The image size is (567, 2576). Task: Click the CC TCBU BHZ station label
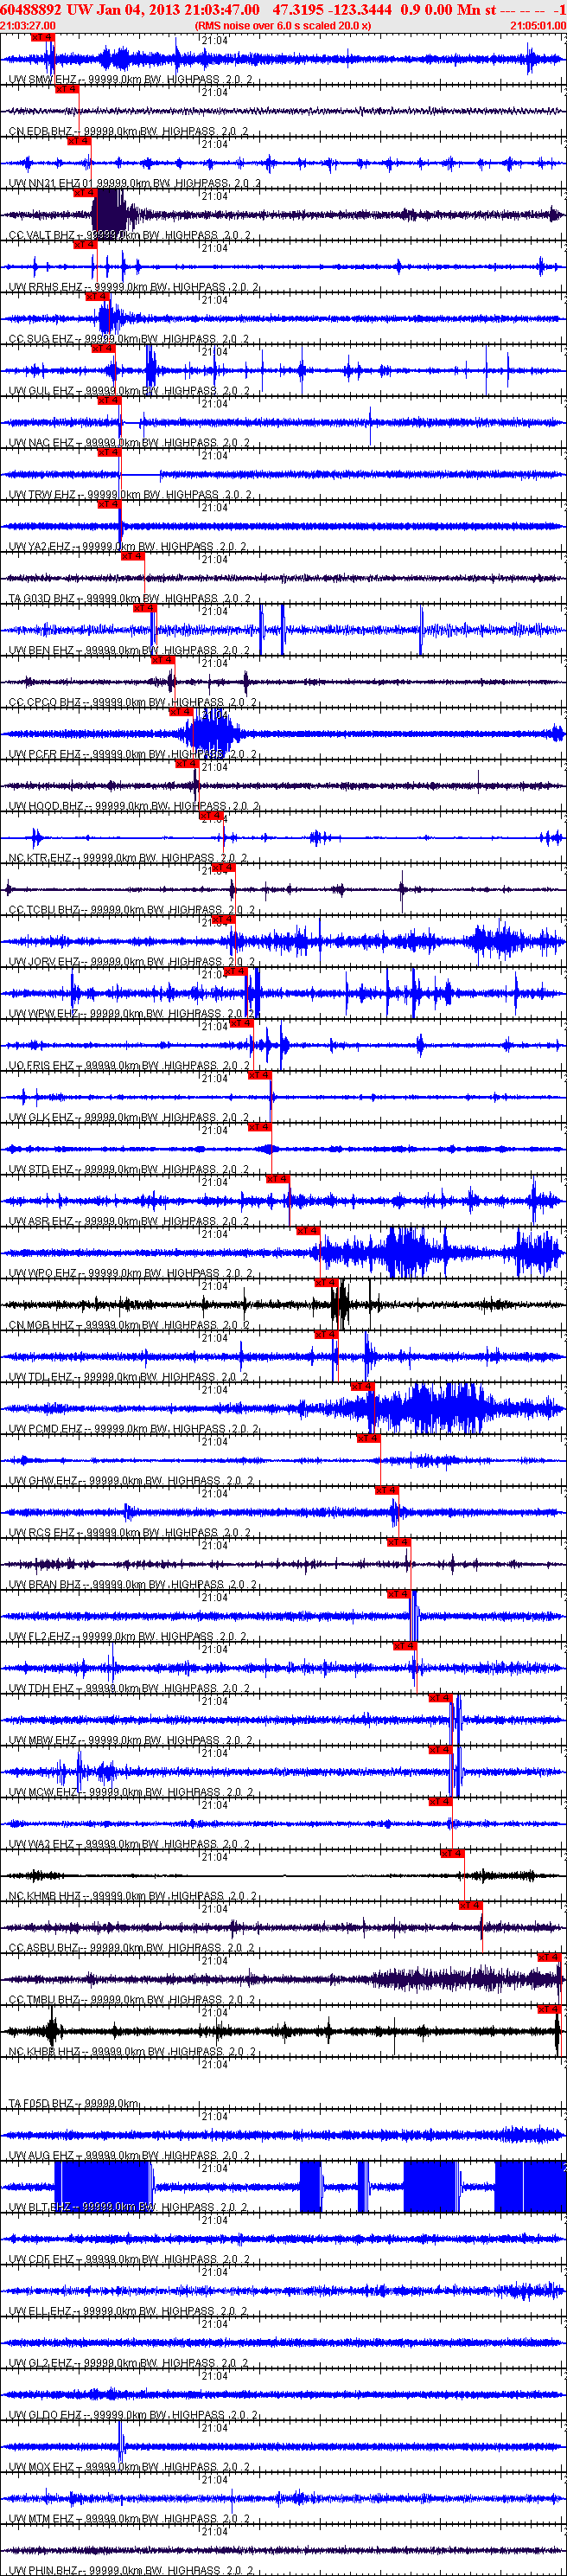[44, 910]
